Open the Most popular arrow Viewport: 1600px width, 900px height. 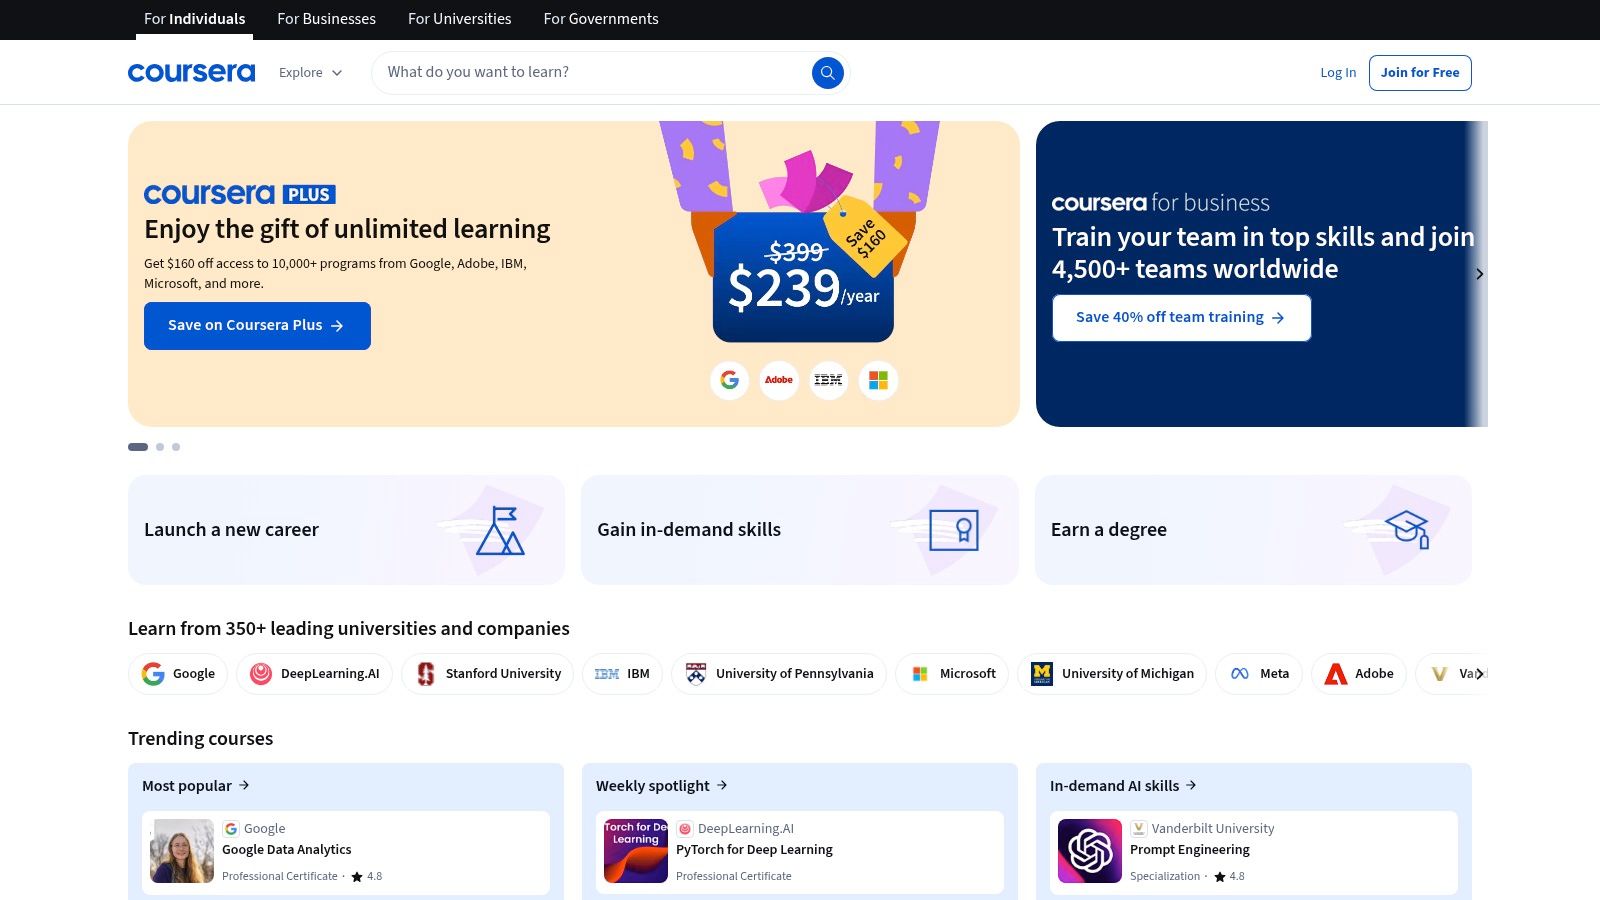click(x=244, y=785)
